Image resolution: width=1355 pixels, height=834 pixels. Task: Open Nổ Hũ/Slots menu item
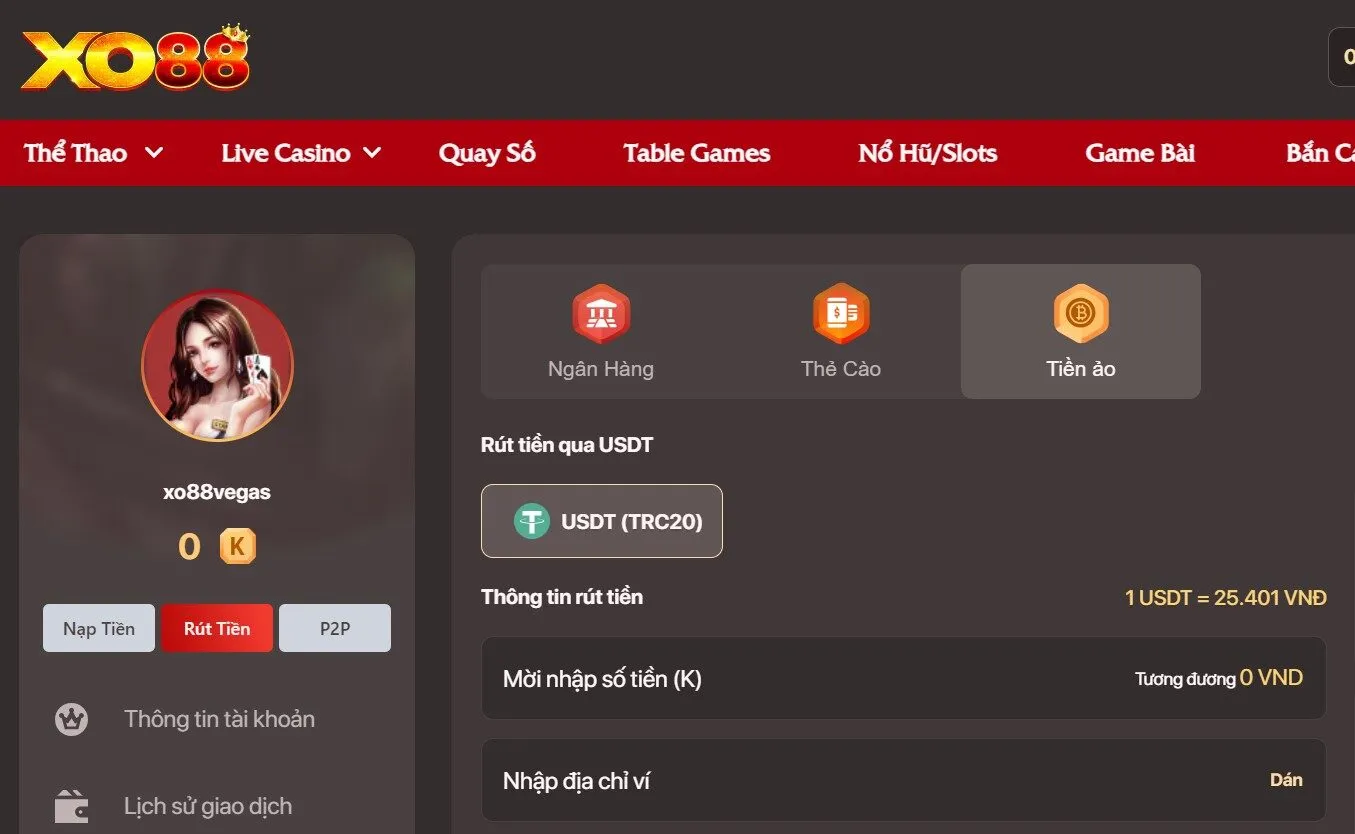point(928,153)
